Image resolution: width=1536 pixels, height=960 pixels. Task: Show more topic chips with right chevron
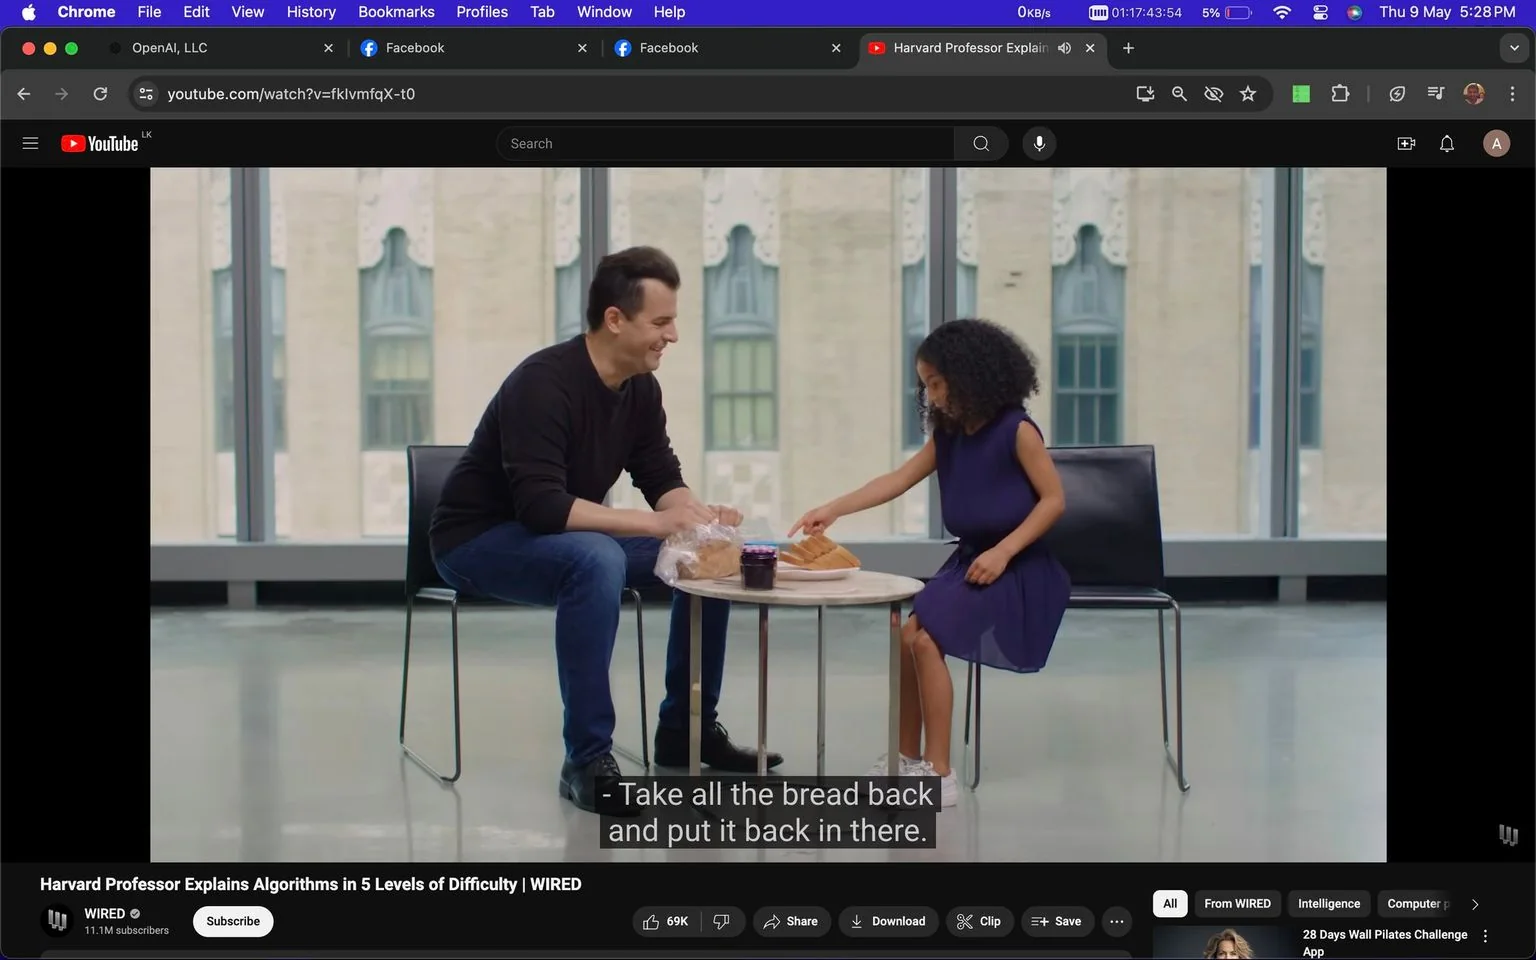point(1475,904)
